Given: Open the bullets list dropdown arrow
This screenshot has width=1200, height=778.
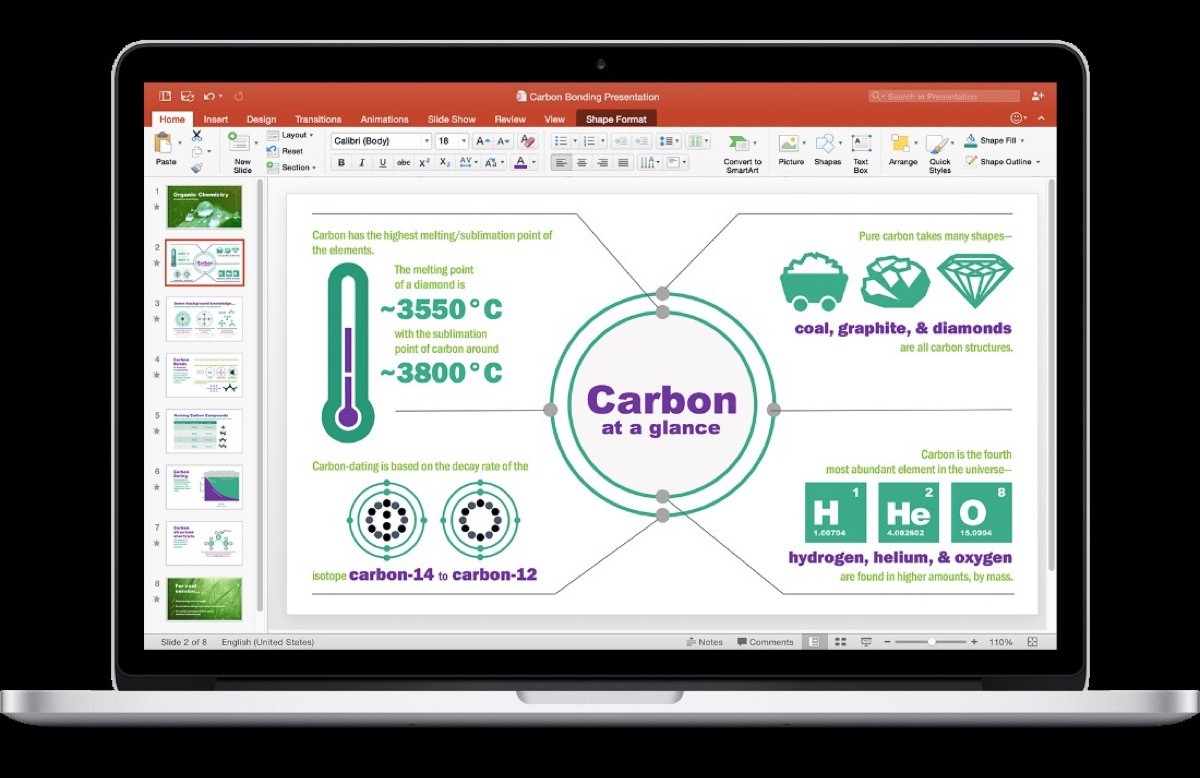Looking at the screenshot, I should point(575,141).
